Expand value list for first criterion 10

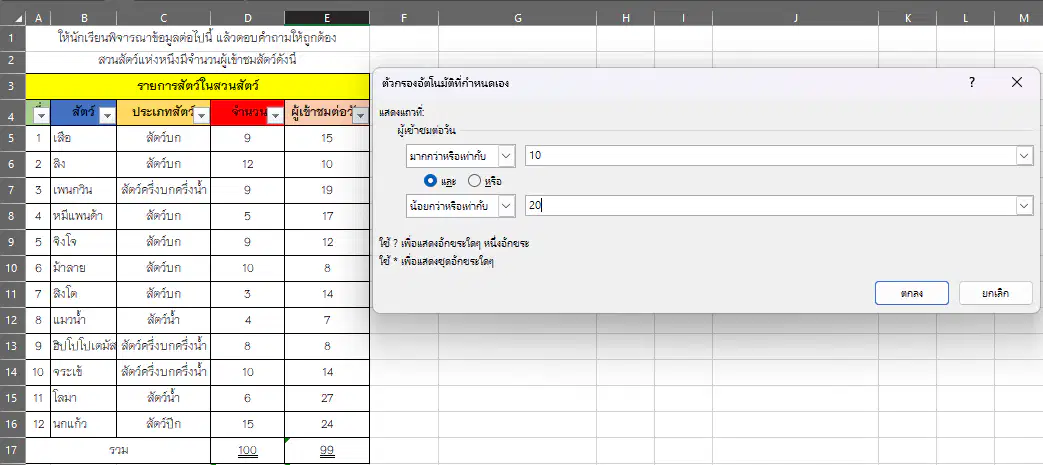1024,156
